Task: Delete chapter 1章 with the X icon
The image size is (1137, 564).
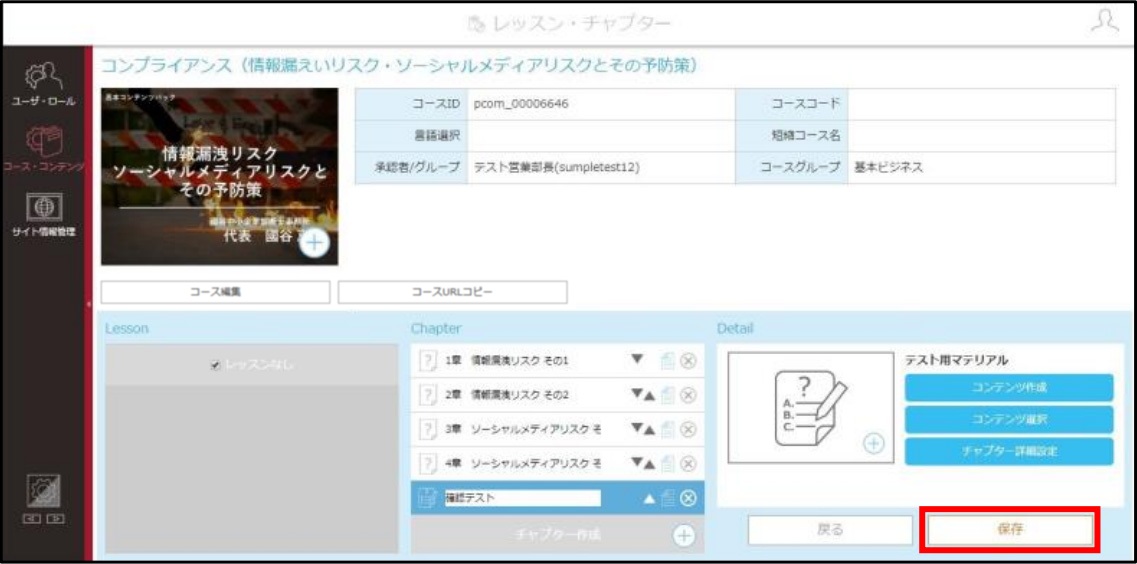Action: click(x=689, y=360)
